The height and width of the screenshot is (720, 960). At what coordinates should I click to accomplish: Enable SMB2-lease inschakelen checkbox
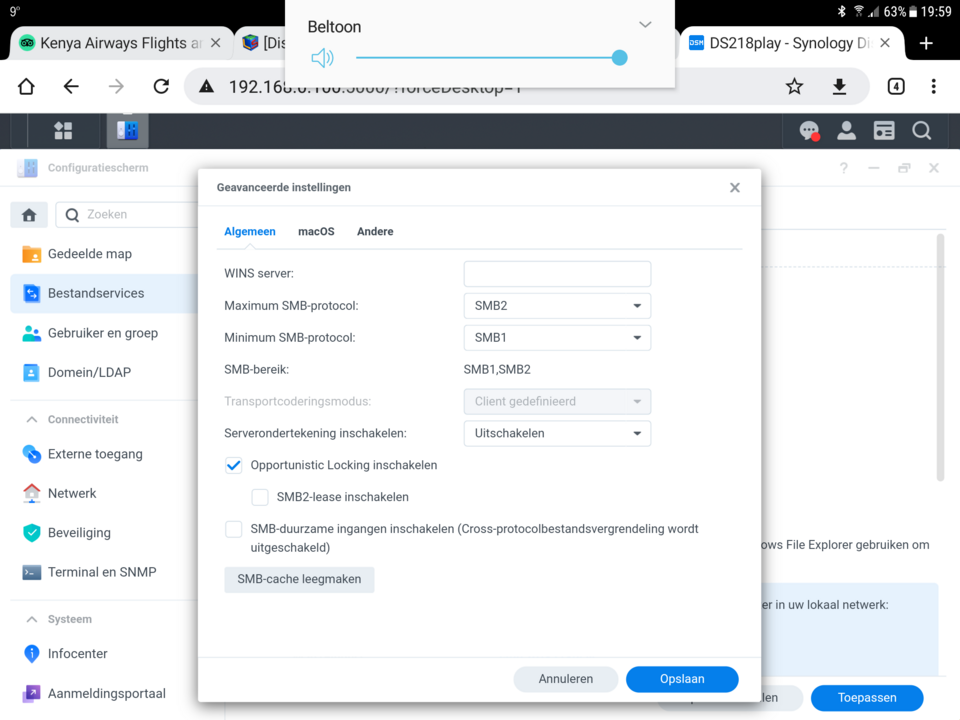coord(260,497)
